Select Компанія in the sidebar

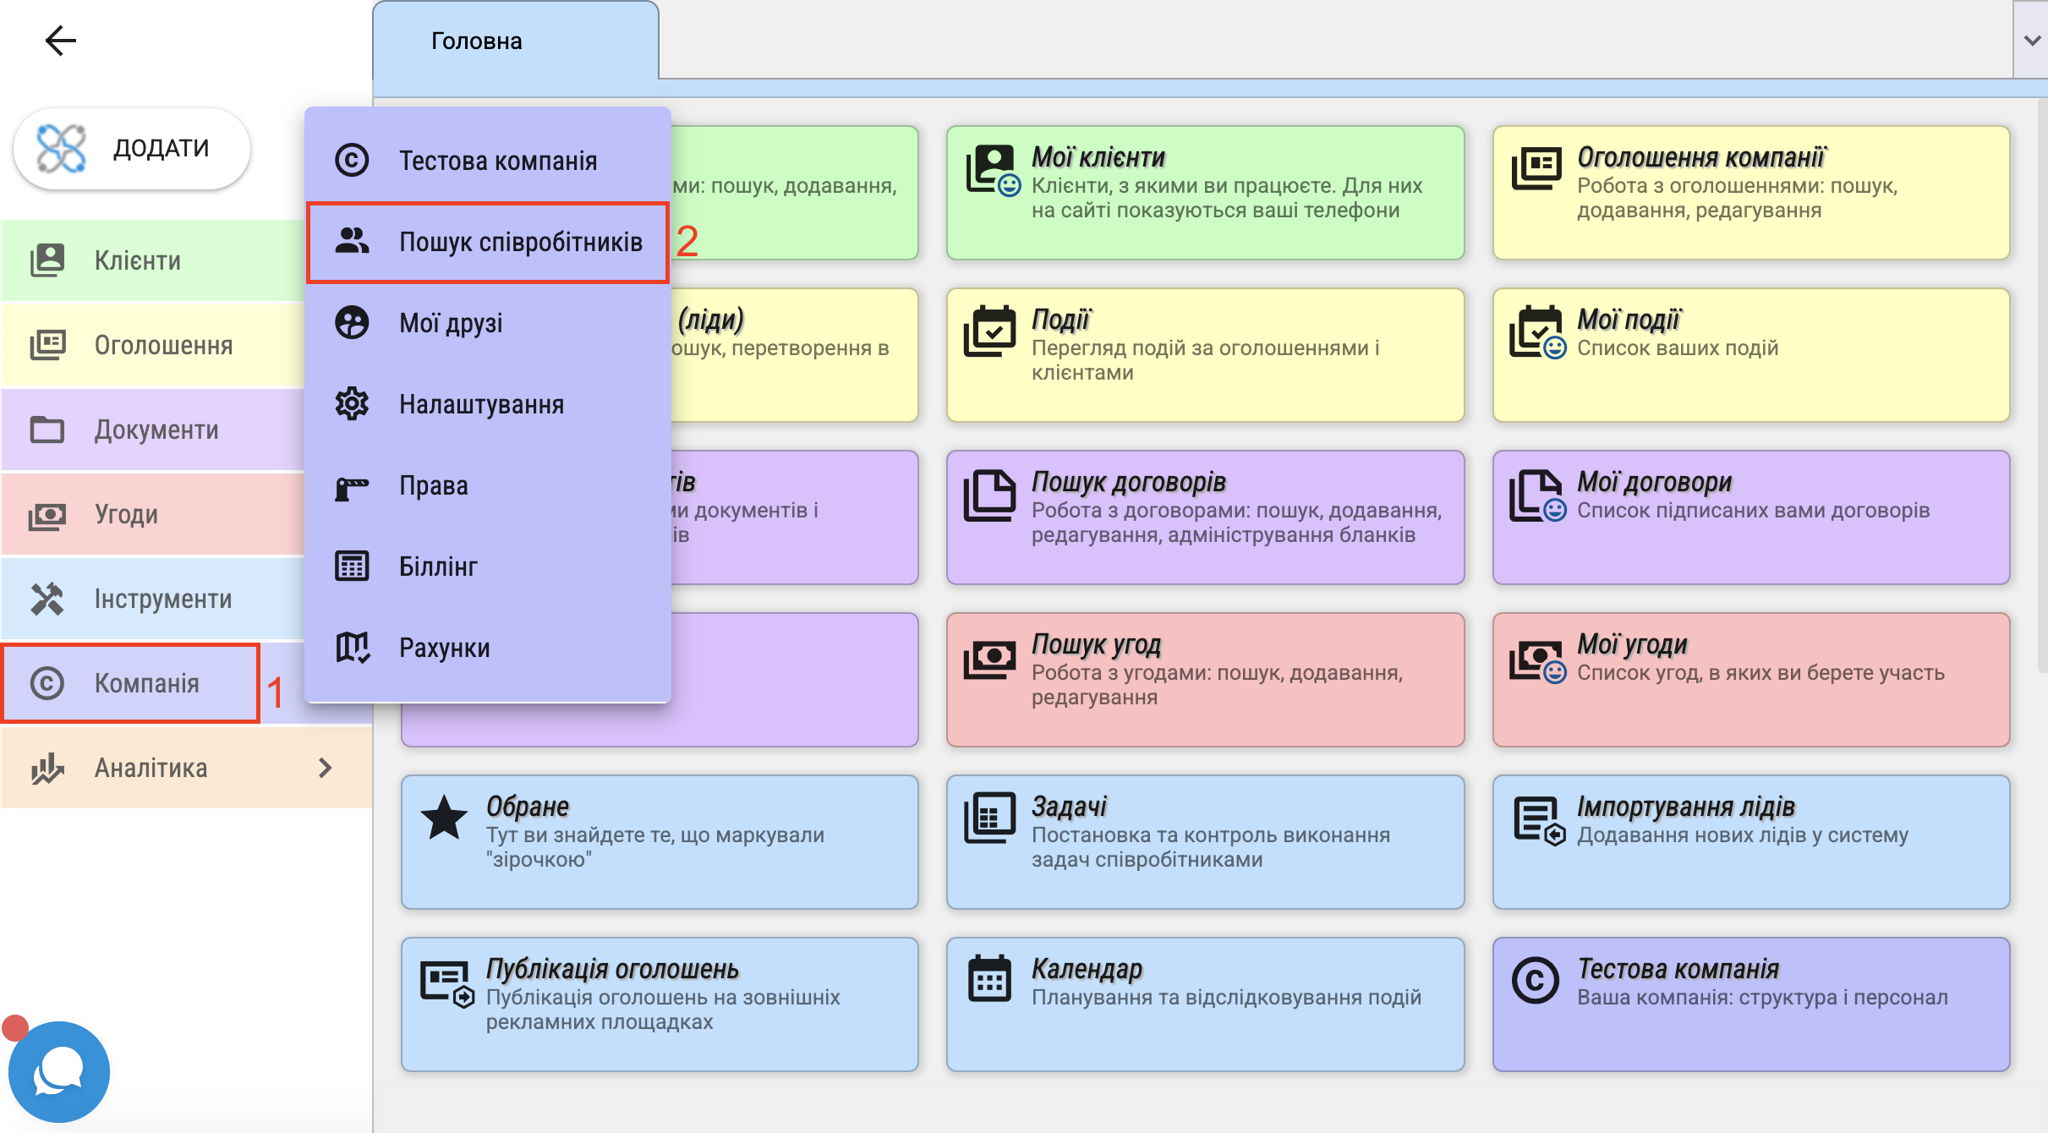tap(131, 683)
